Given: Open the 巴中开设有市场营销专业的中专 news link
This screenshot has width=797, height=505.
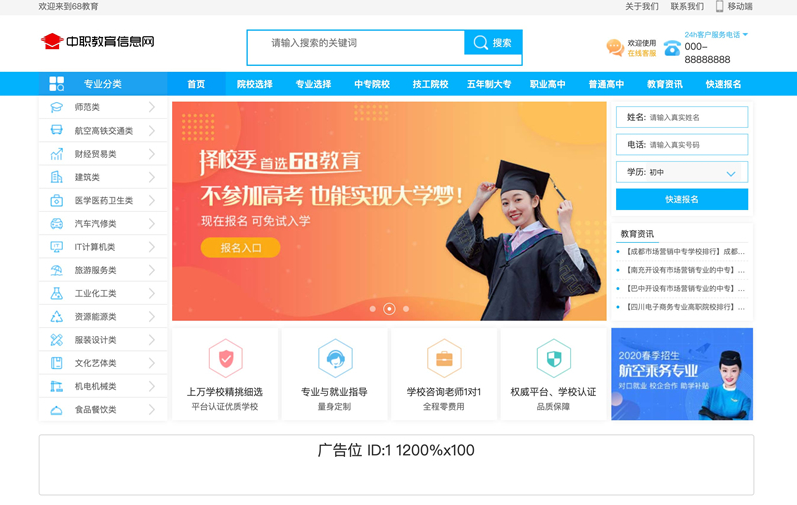Looking at the screenshot, I should (685, 288).
